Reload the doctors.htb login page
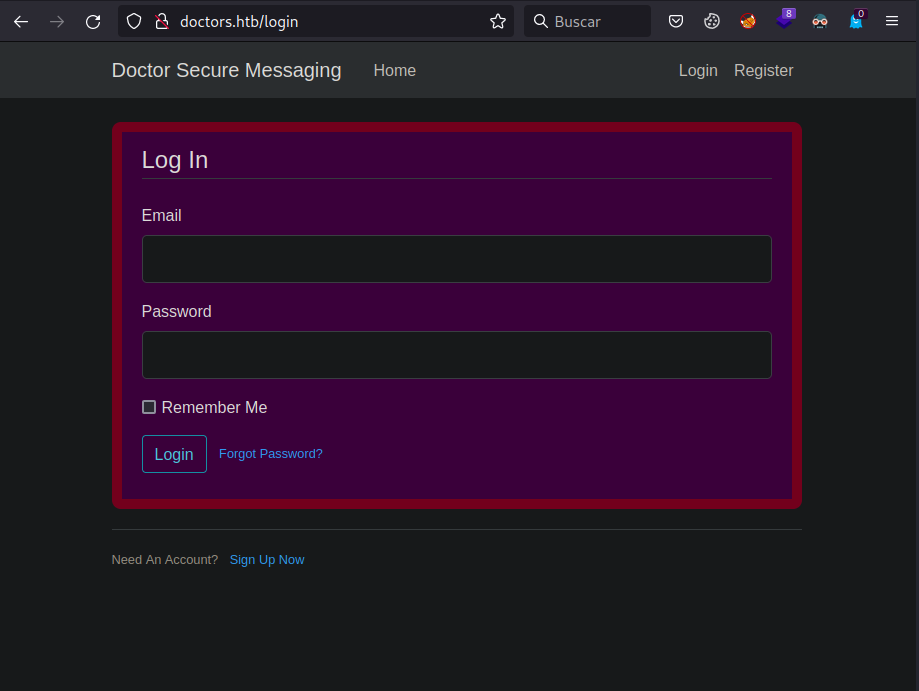 tap(93, 21)
